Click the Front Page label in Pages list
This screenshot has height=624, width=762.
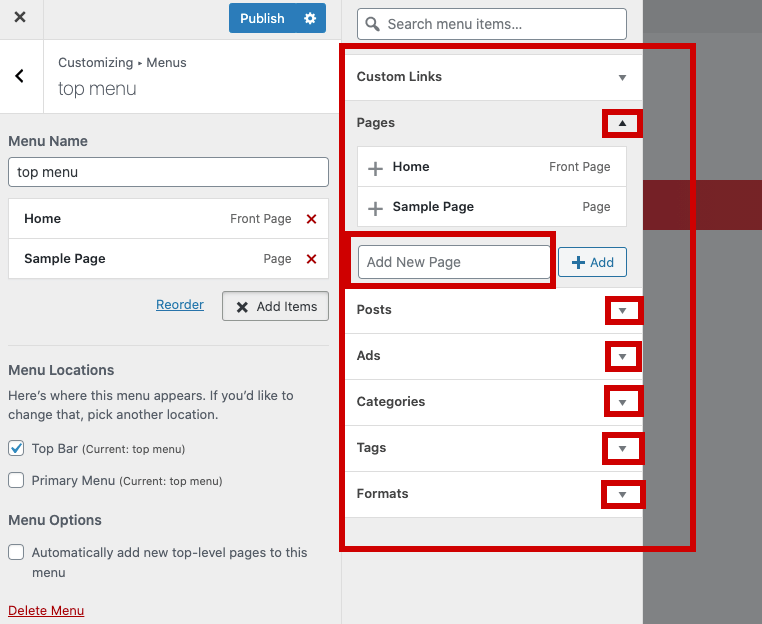coord(580,167)
